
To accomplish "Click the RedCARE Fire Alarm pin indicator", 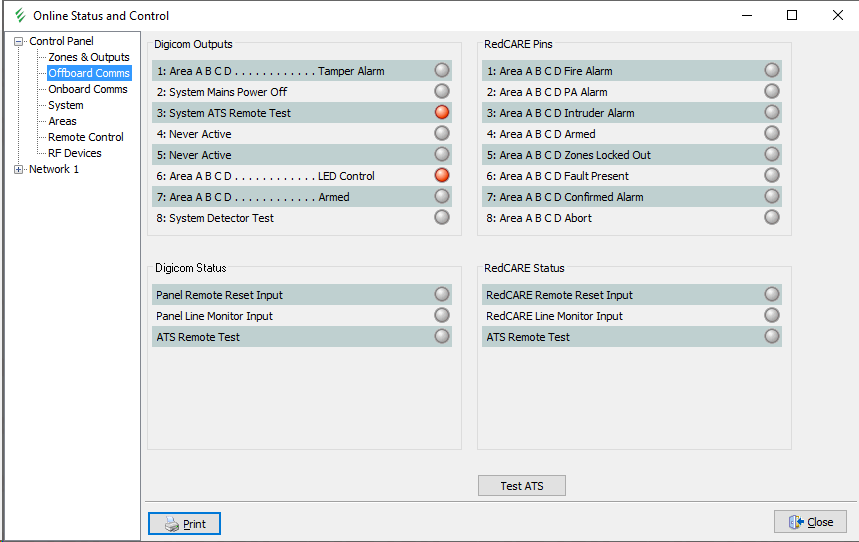I will [771, 70].
